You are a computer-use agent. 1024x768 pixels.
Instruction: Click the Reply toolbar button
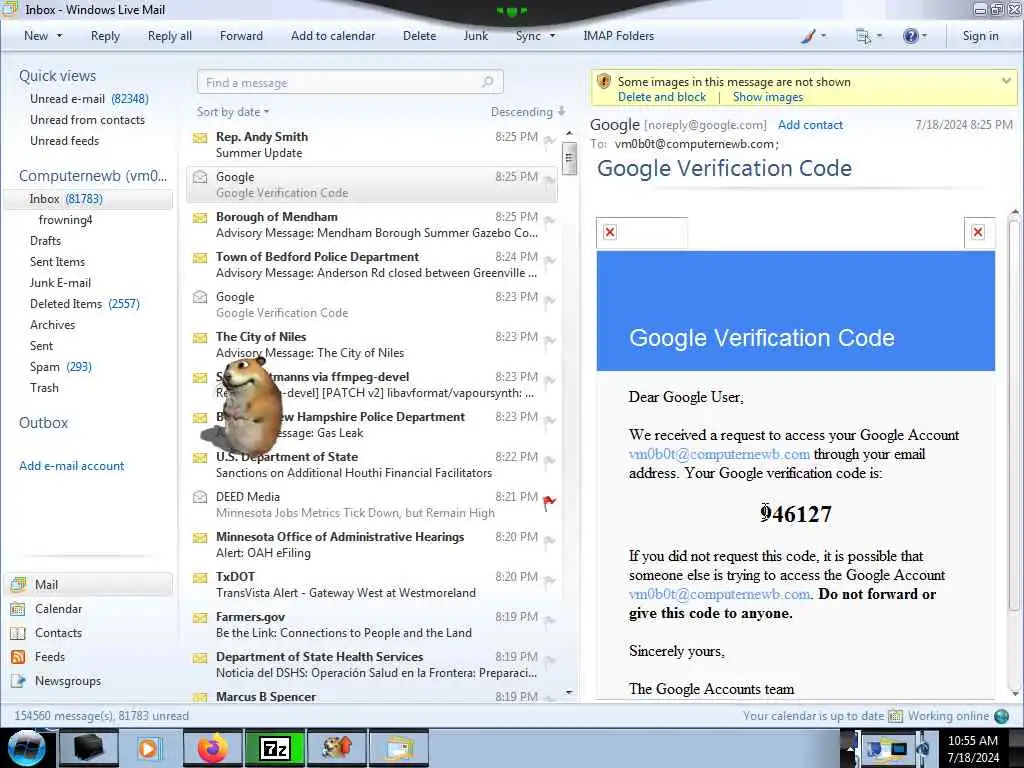(105, 36)
